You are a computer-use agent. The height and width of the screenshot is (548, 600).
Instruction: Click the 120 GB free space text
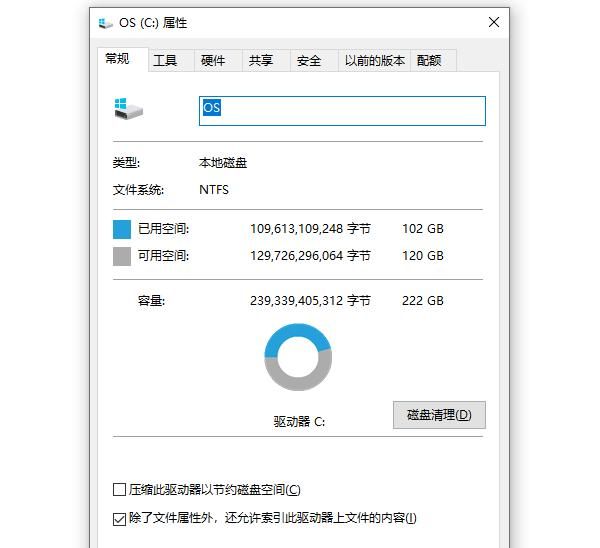tap(423, 256)
